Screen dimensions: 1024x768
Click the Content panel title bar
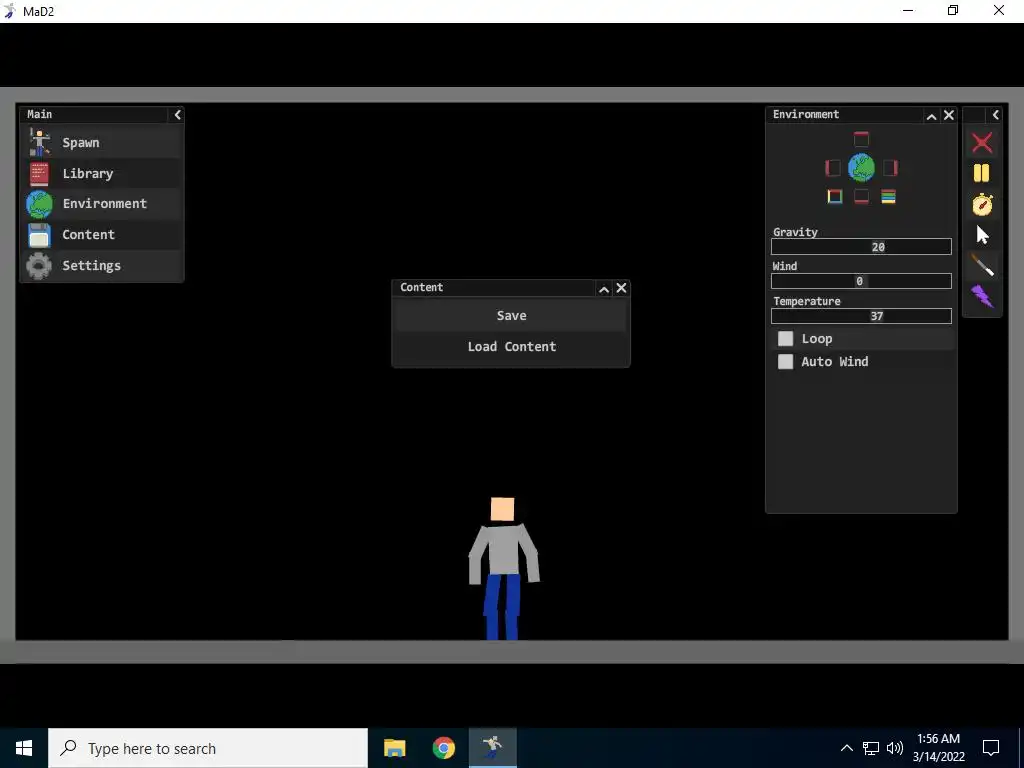pos(494,288)
